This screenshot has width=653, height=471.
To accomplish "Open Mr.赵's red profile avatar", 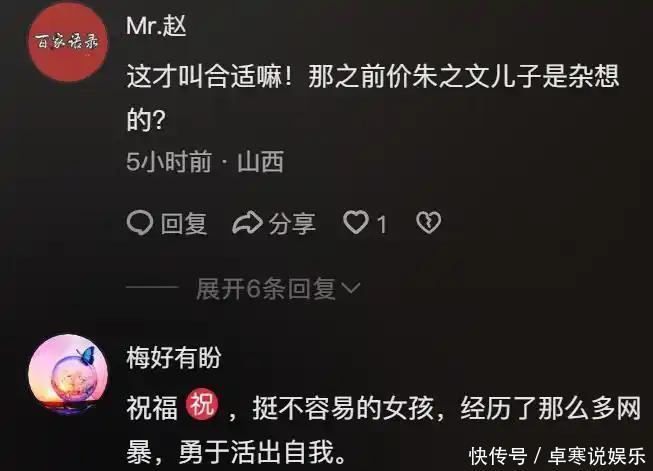I will coord(68,42).
